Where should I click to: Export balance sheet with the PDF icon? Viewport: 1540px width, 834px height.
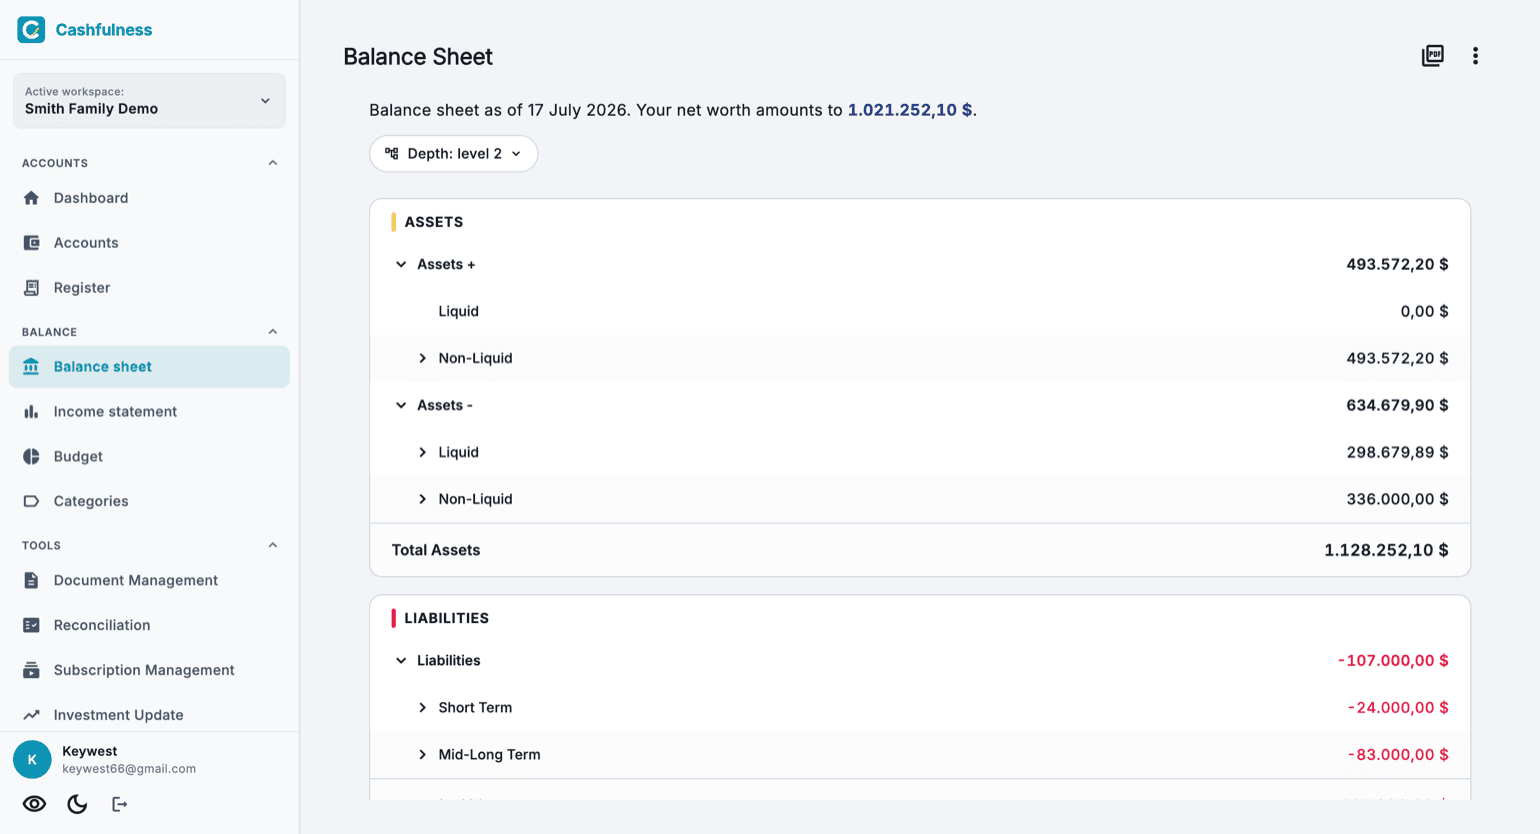pos(1433,56)
